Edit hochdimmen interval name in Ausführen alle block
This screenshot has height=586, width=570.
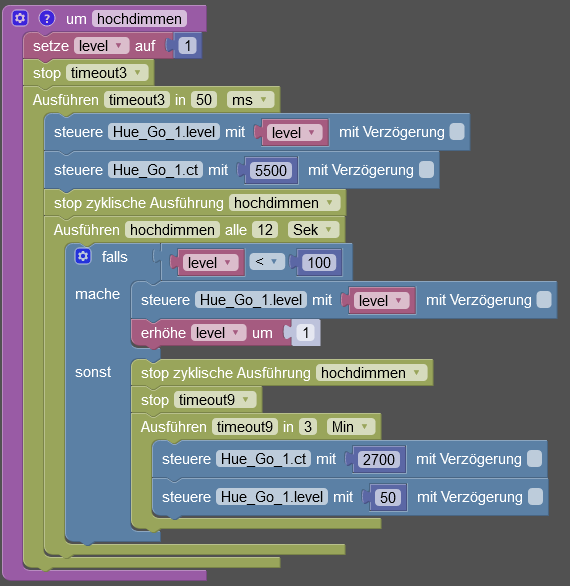[172, 230]
